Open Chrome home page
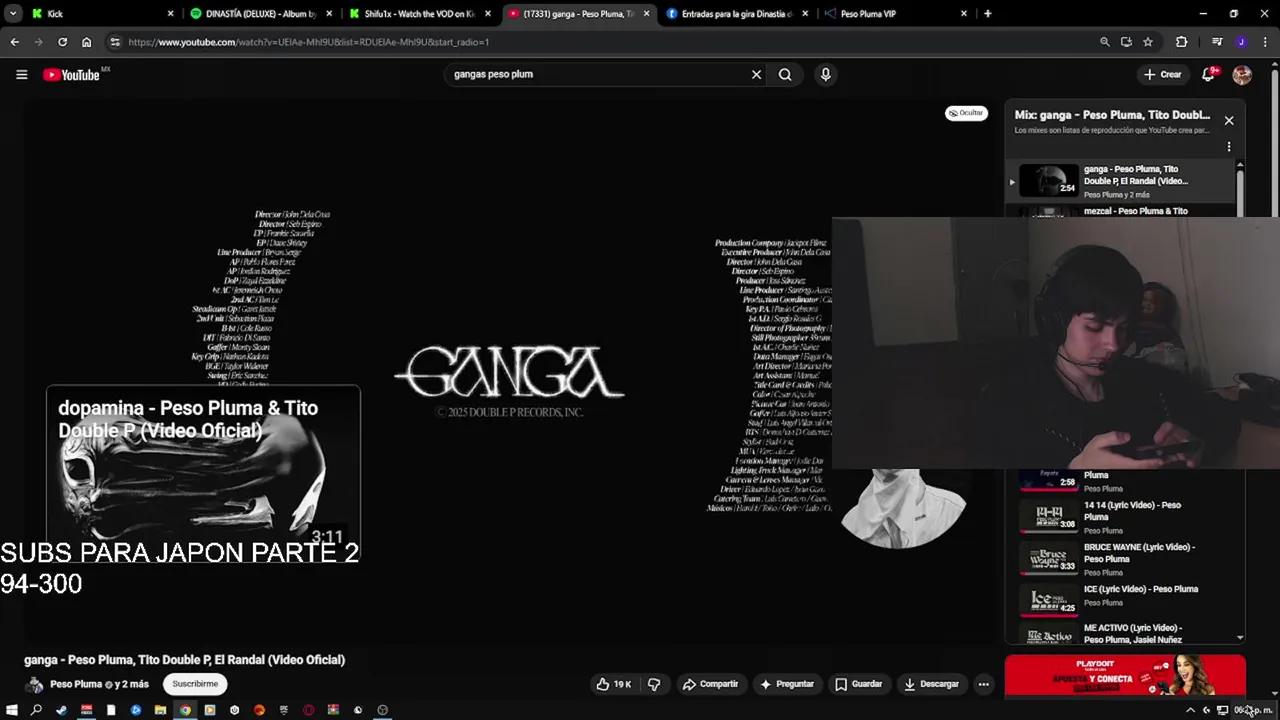 pyautogui.click(x=86, y=42)
